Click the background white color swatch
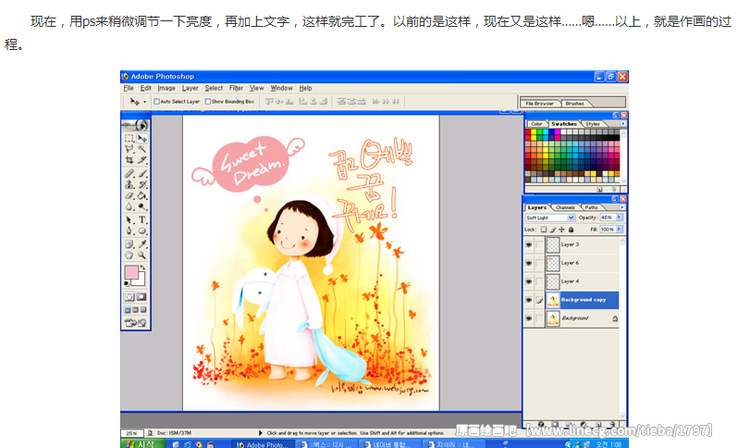The image size is (750, 448). click(x=141, y=281)
